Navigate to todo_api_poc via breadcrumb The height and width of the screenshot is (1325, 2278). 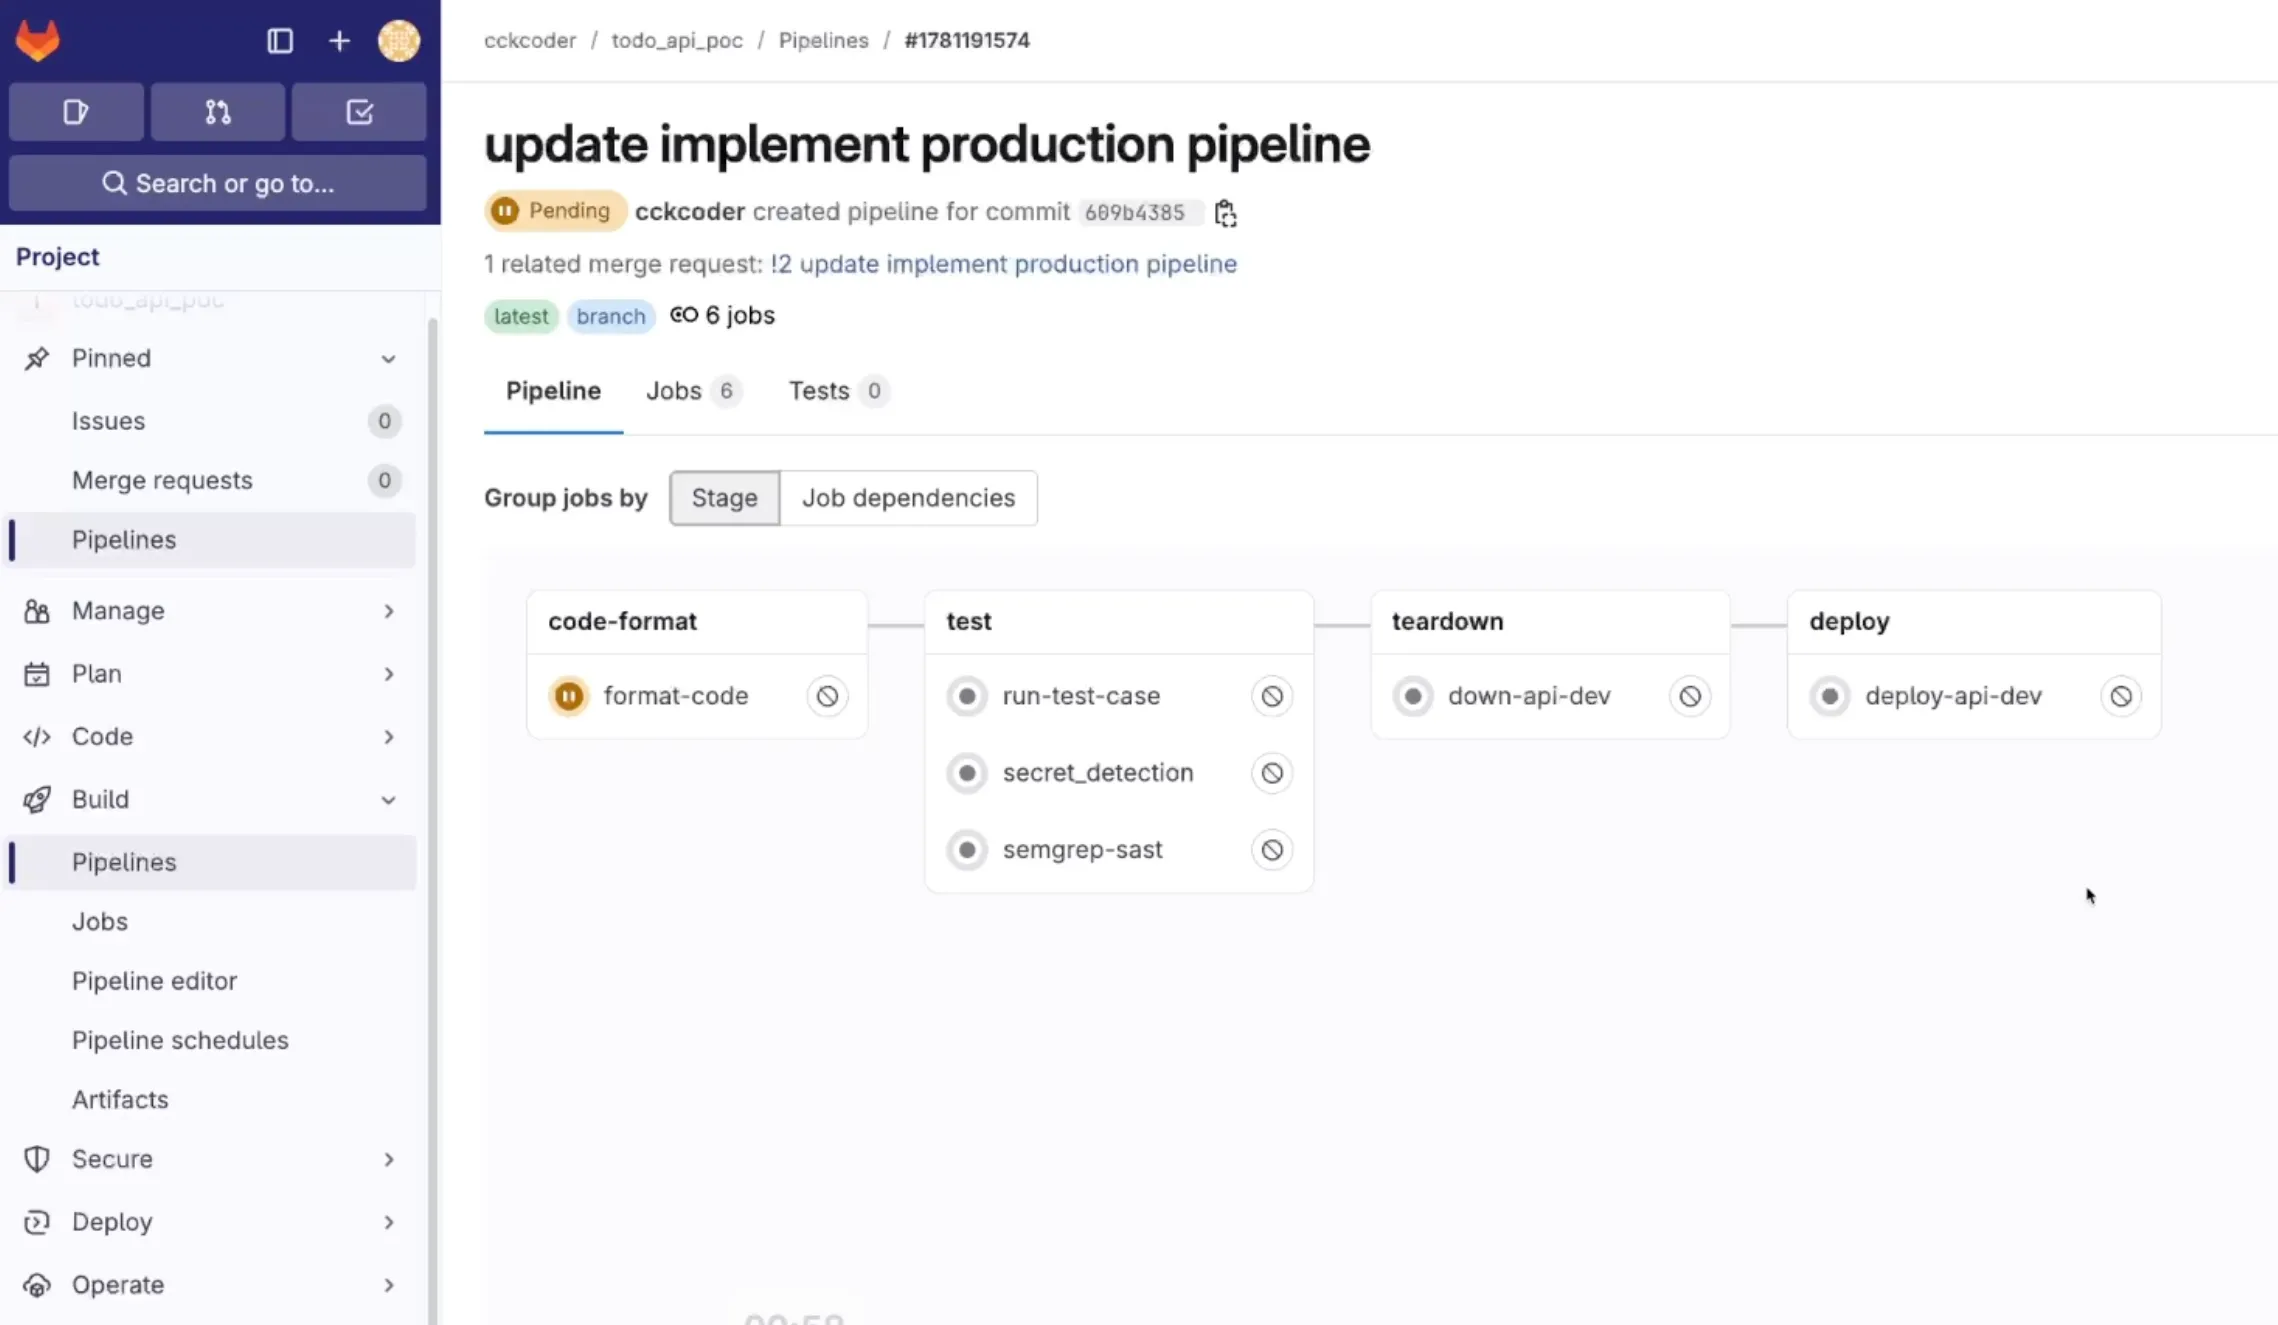[676, 41]
